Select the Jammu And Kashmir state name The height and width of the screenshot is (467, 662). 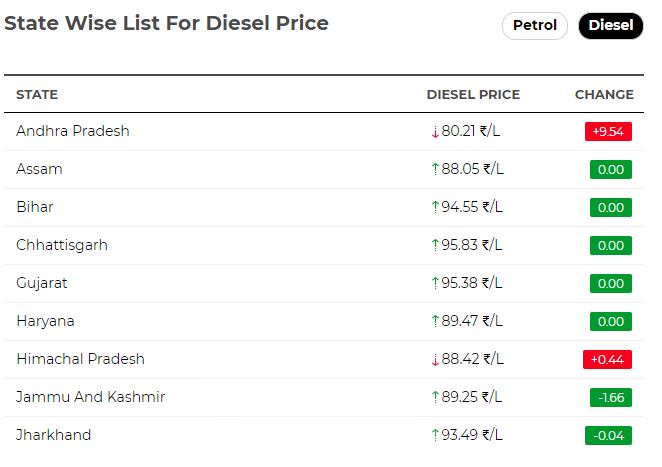coord(90,397)
